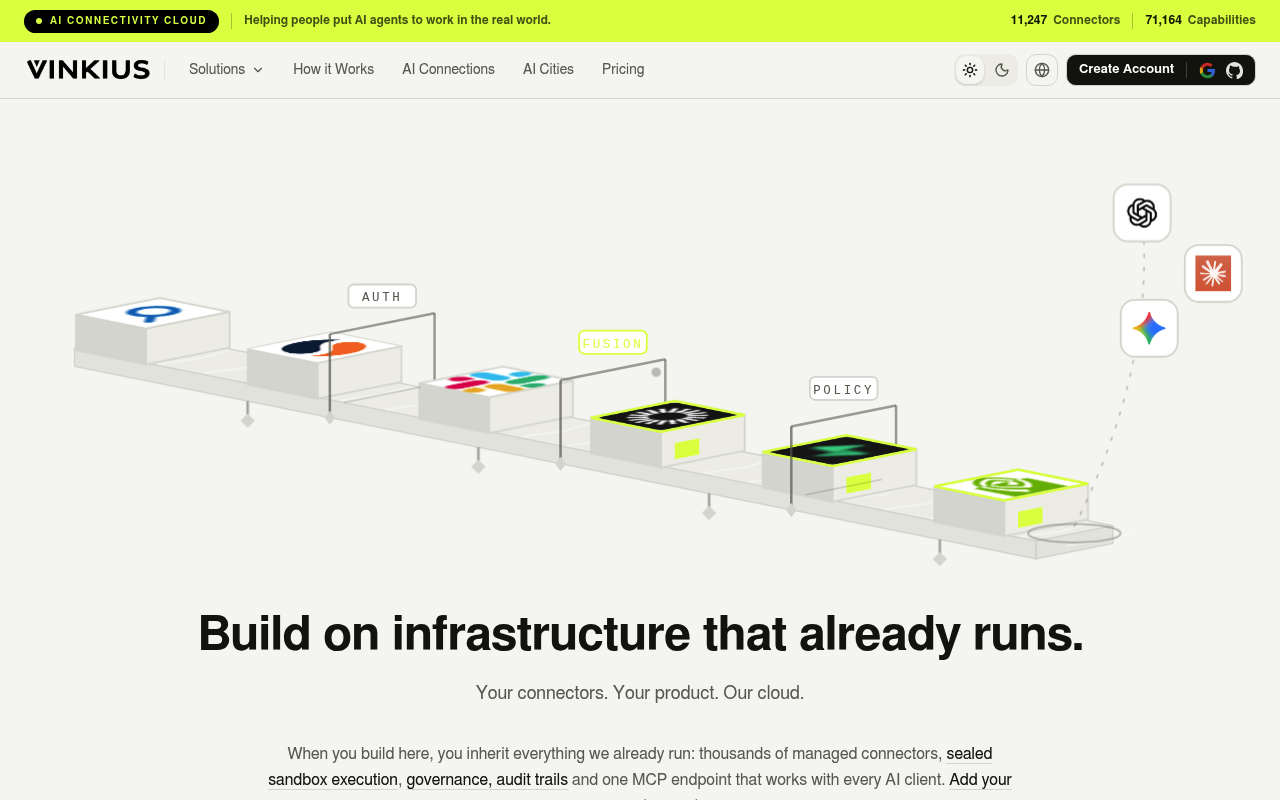Viewport: 1280px width, 800px height.
Task: Click the 'Helping people put AI agents' tagline
Action: tap(397, 20)
